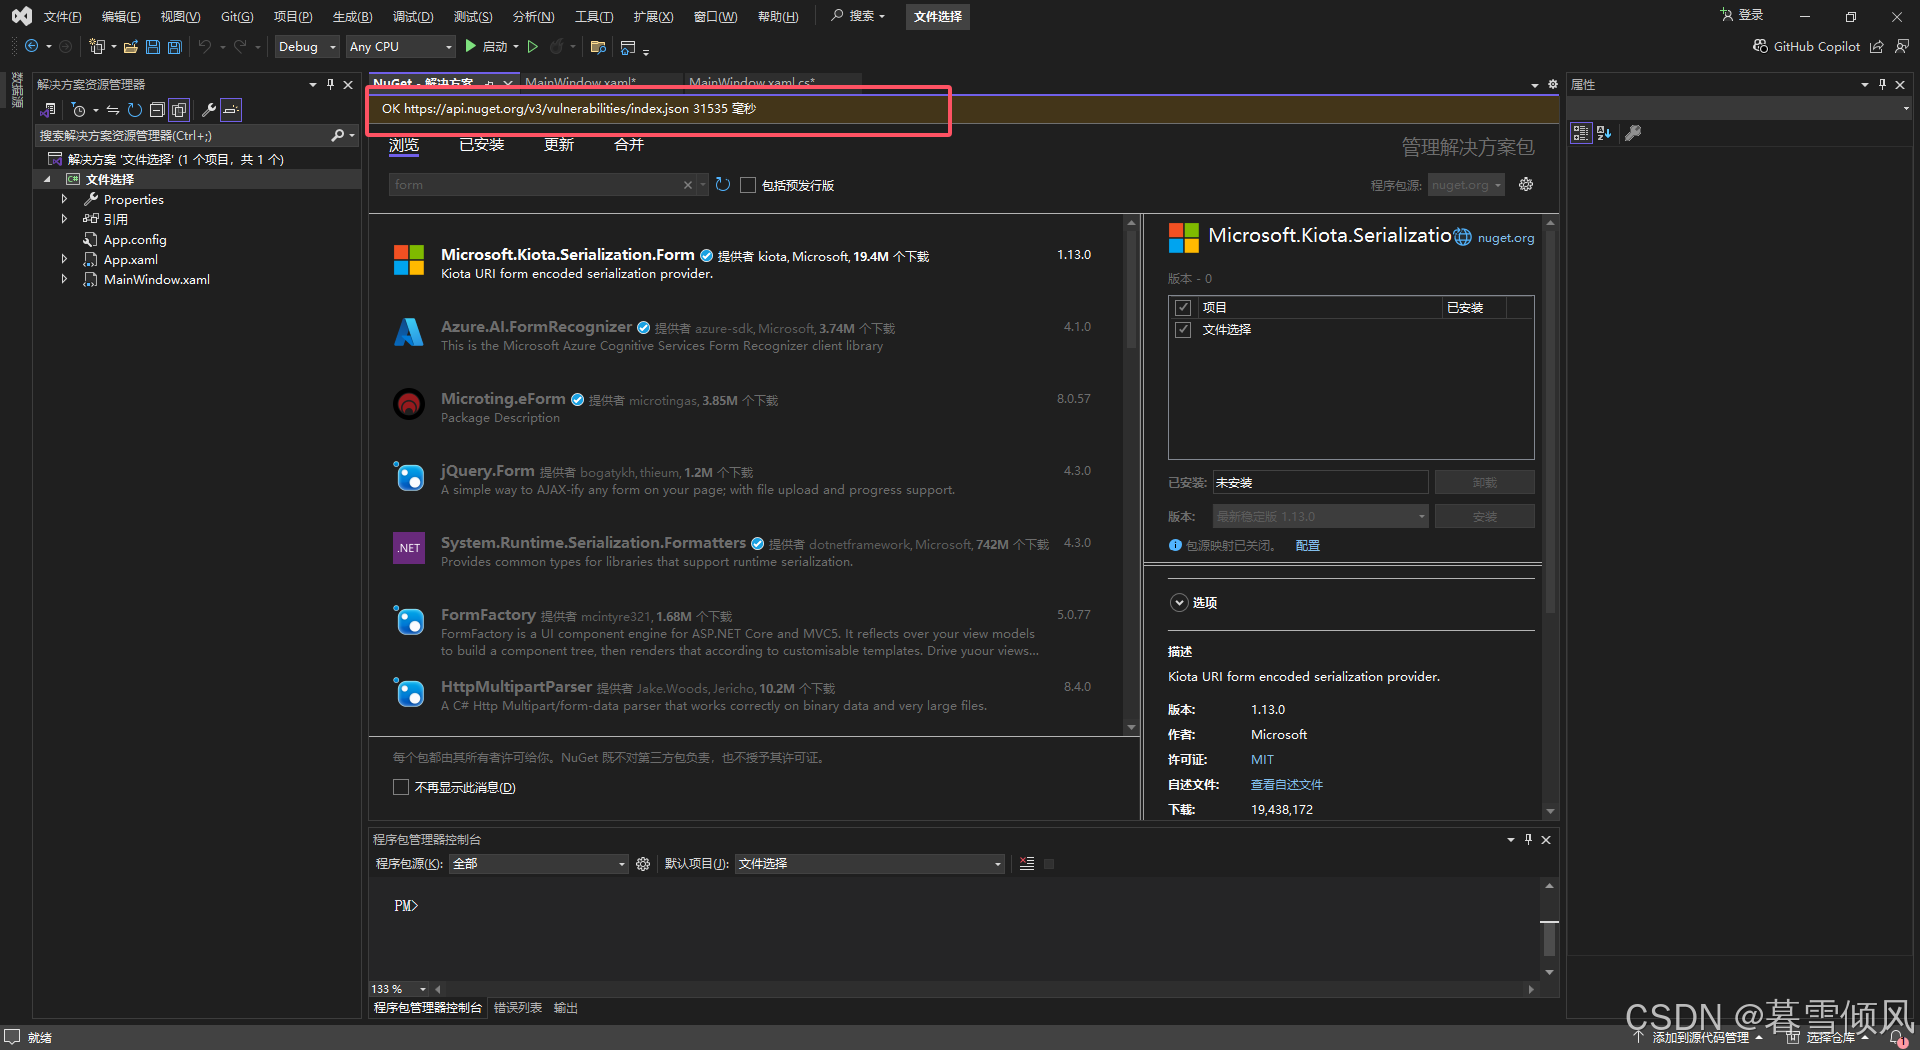
Task: Click sync with active document icon
Action: (113, 110)
